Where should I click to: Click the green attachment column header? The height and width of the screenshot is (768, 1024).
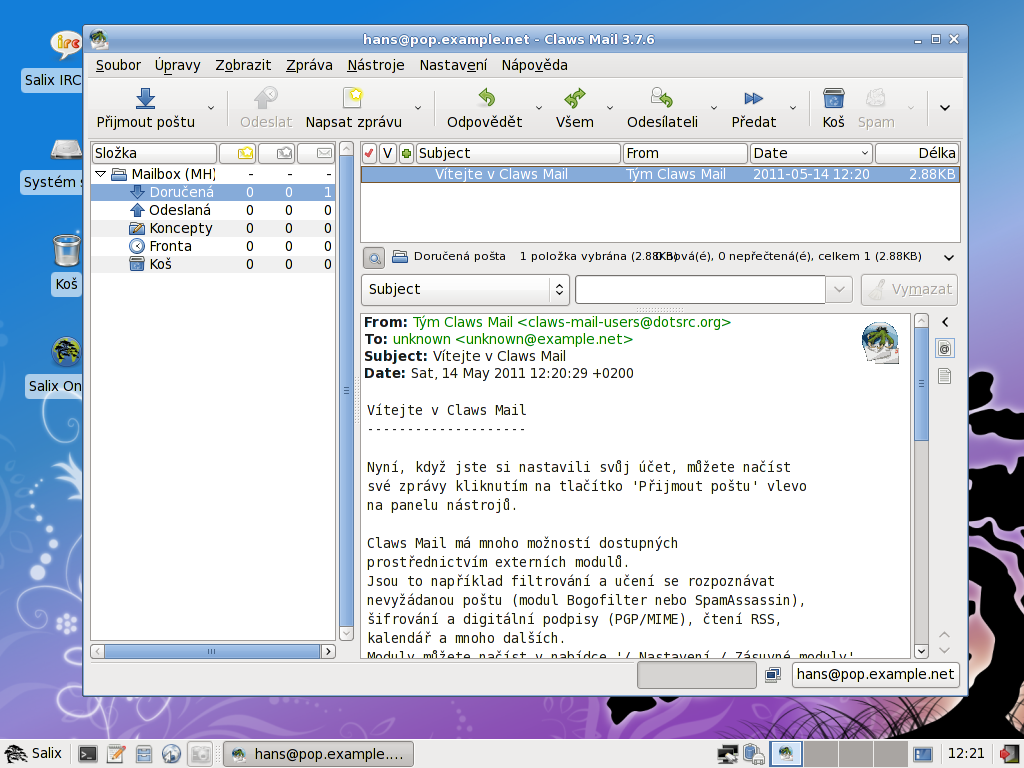point(406,153)
